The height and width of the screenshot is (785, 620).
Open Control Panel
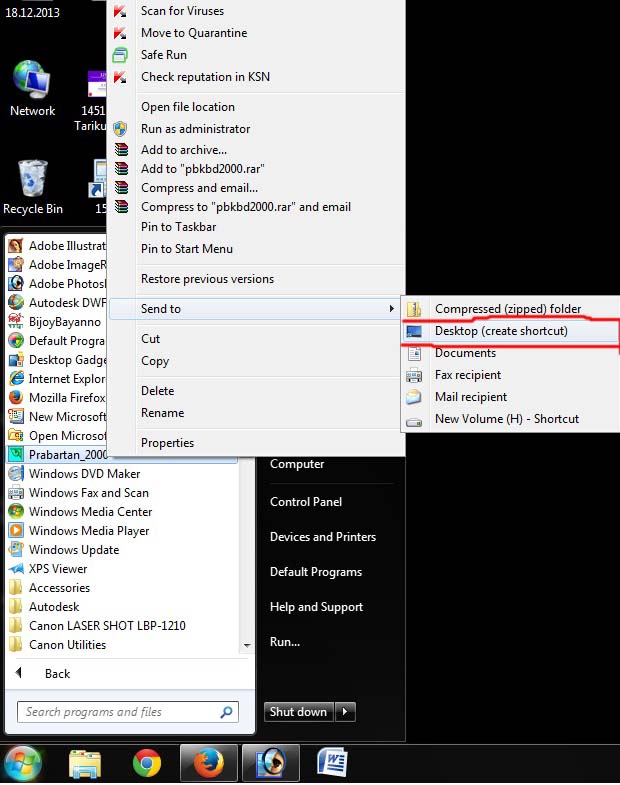pos(305,502)
